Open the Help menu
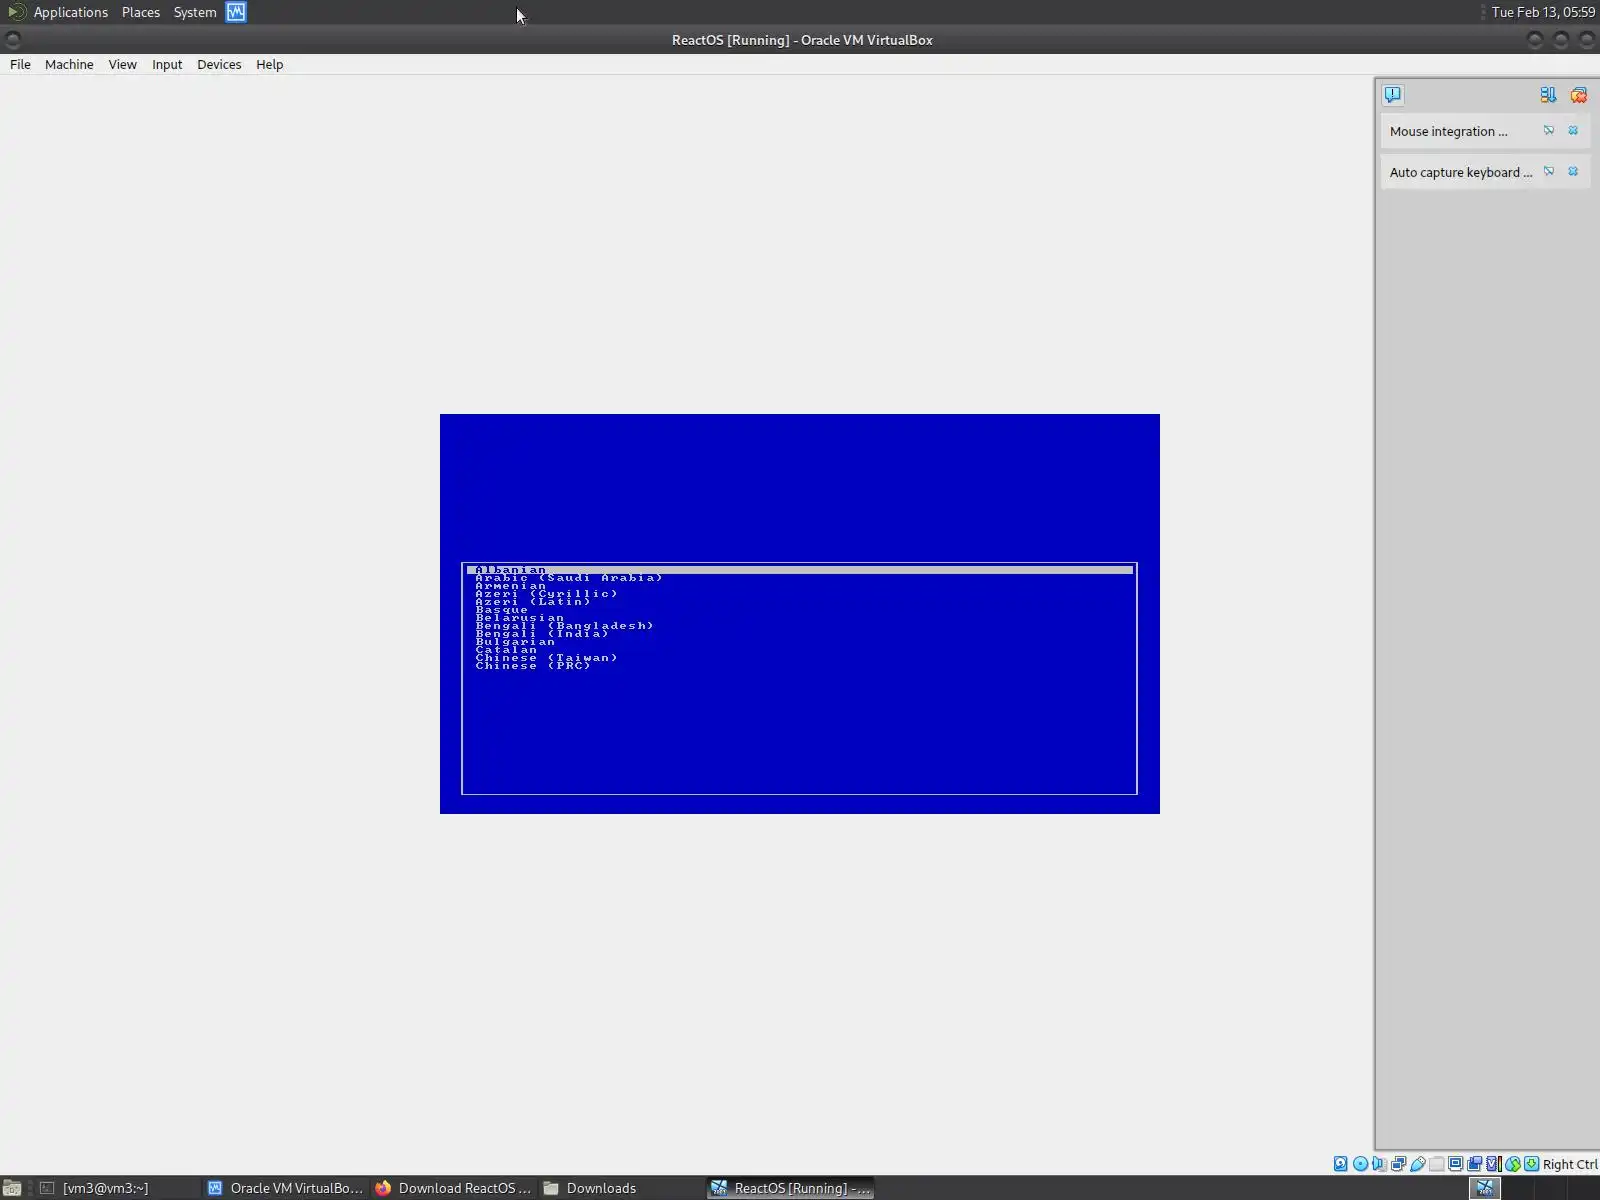 click(x=269, y=64)
